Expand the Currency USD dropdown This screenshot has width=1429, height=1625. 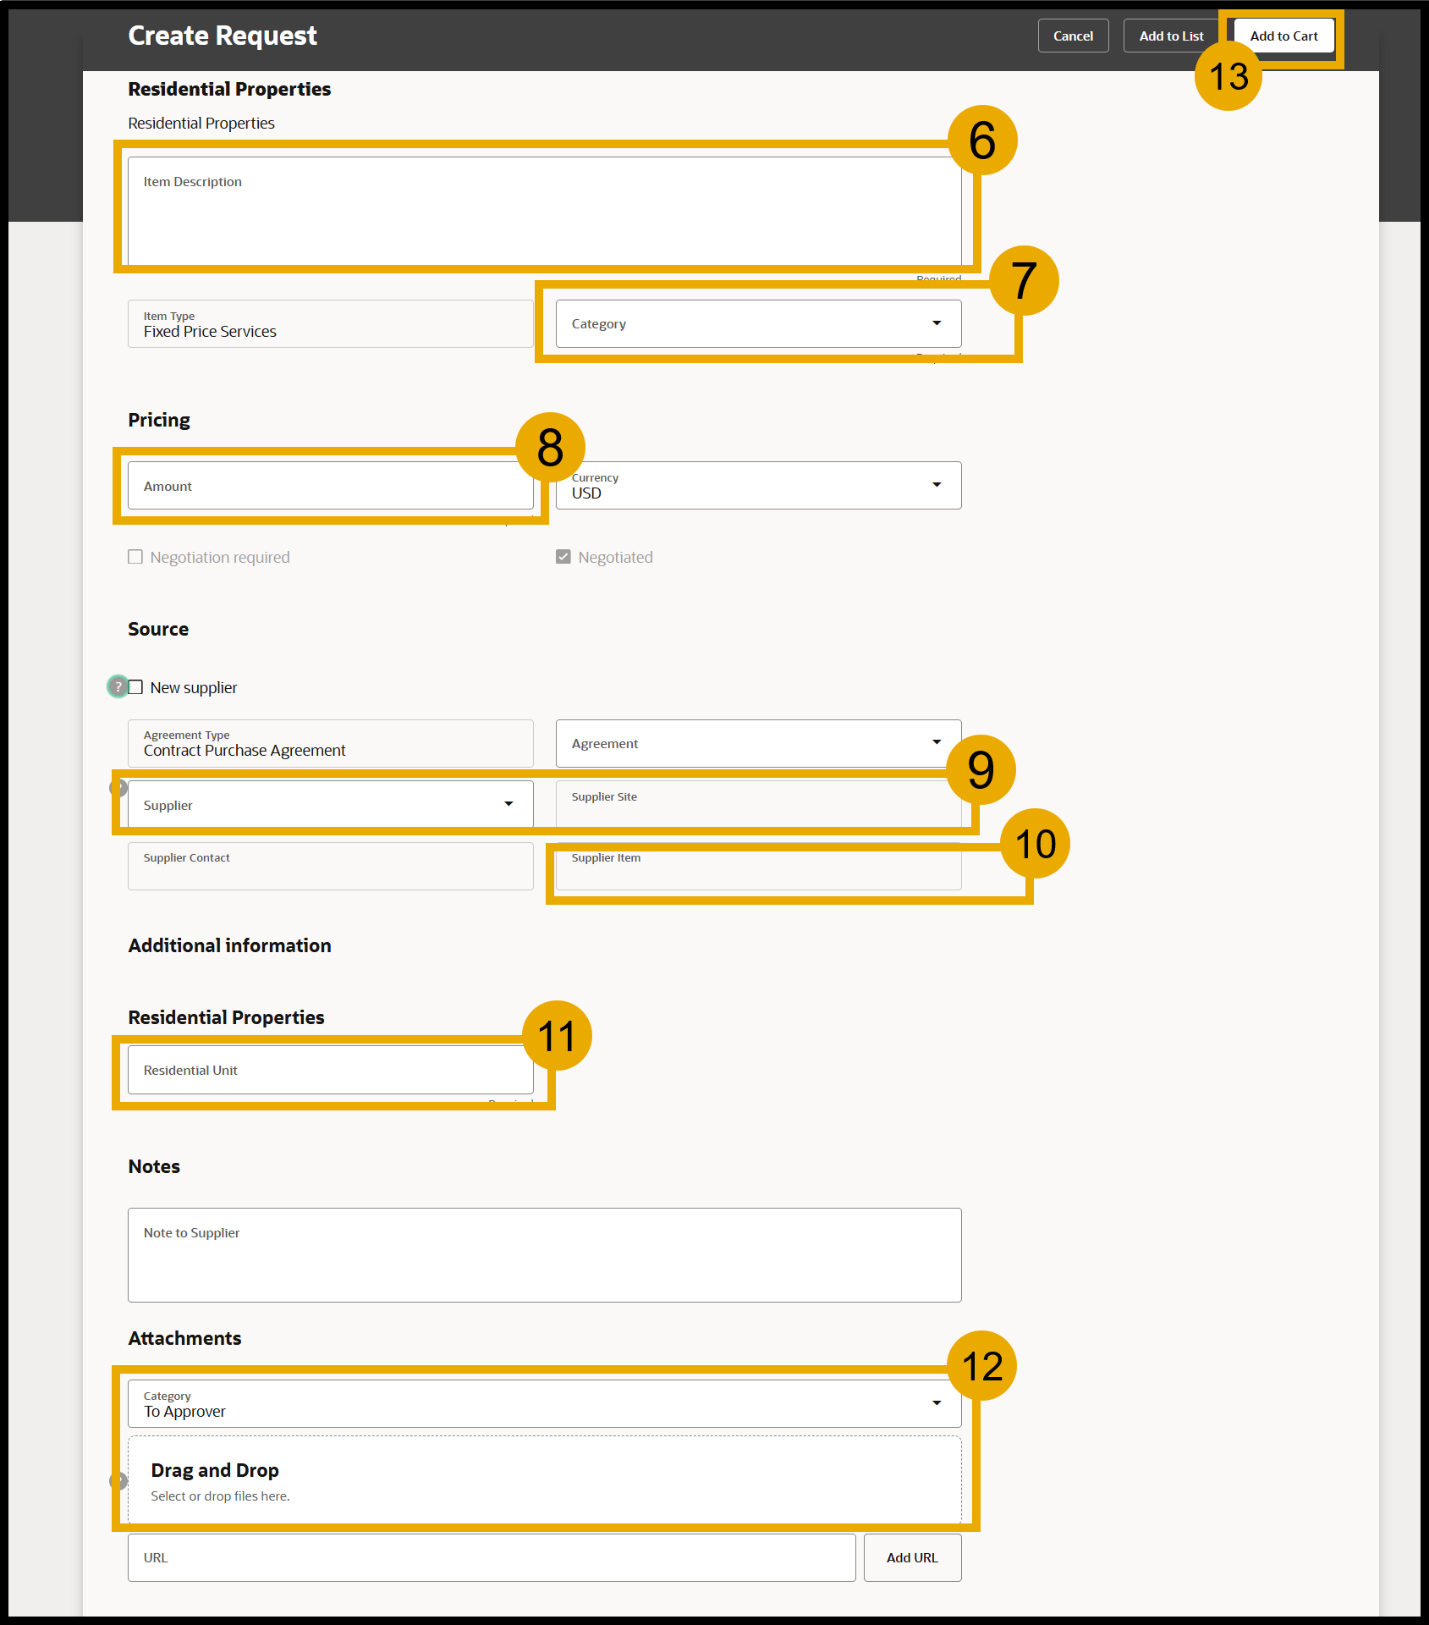(758, 486)
